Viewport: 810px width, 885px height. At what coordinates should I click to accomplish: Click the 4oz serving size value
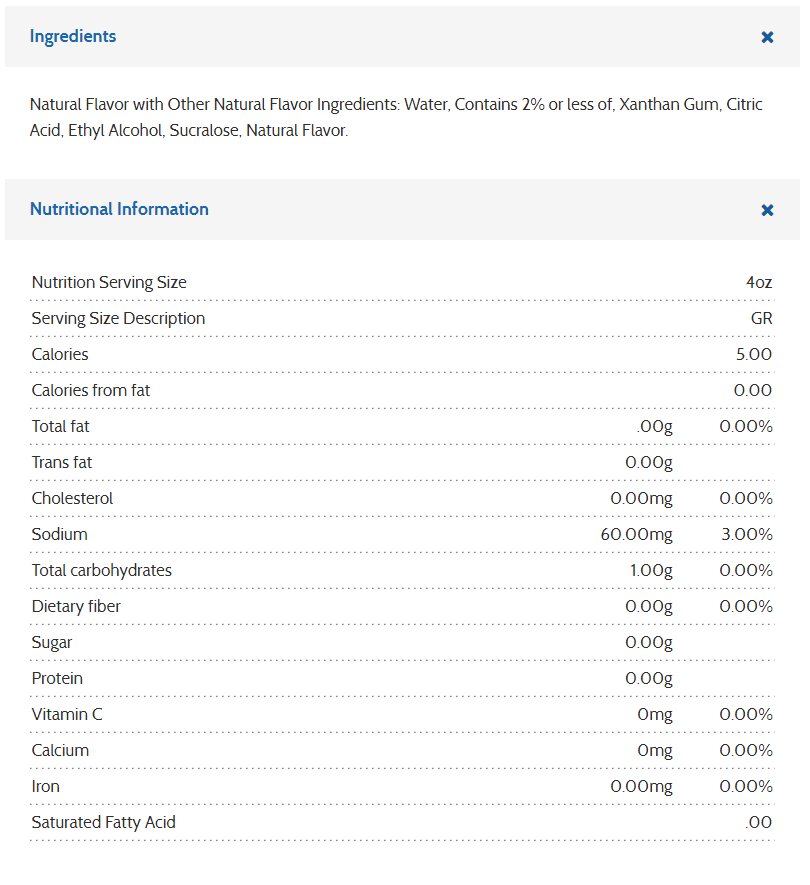(759, 282)
